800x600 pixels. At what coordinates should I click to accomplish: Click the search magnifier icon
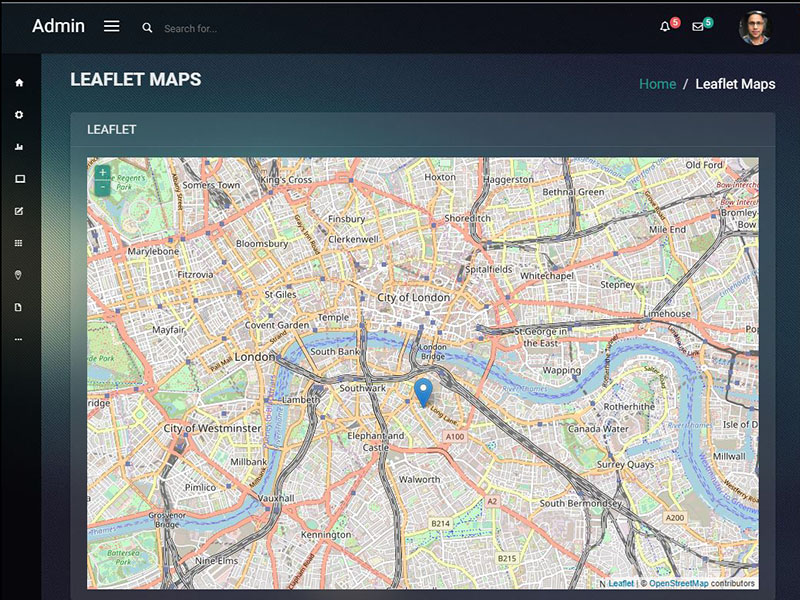click(x=147, y=28)
